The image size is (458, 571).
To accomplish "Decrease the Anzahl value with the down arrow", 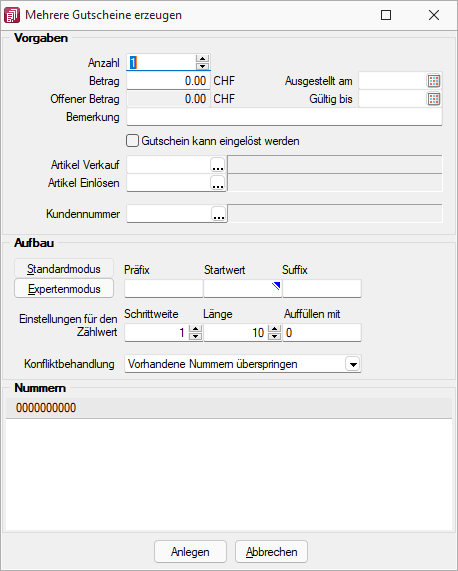I will [202, 66].
